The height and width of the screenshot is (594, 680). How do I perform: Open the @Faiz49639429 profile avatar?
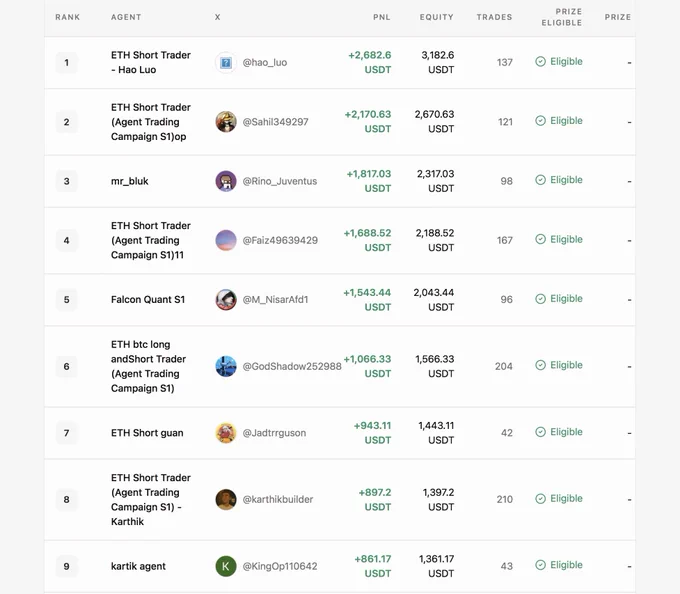click(x=226, y=240)
